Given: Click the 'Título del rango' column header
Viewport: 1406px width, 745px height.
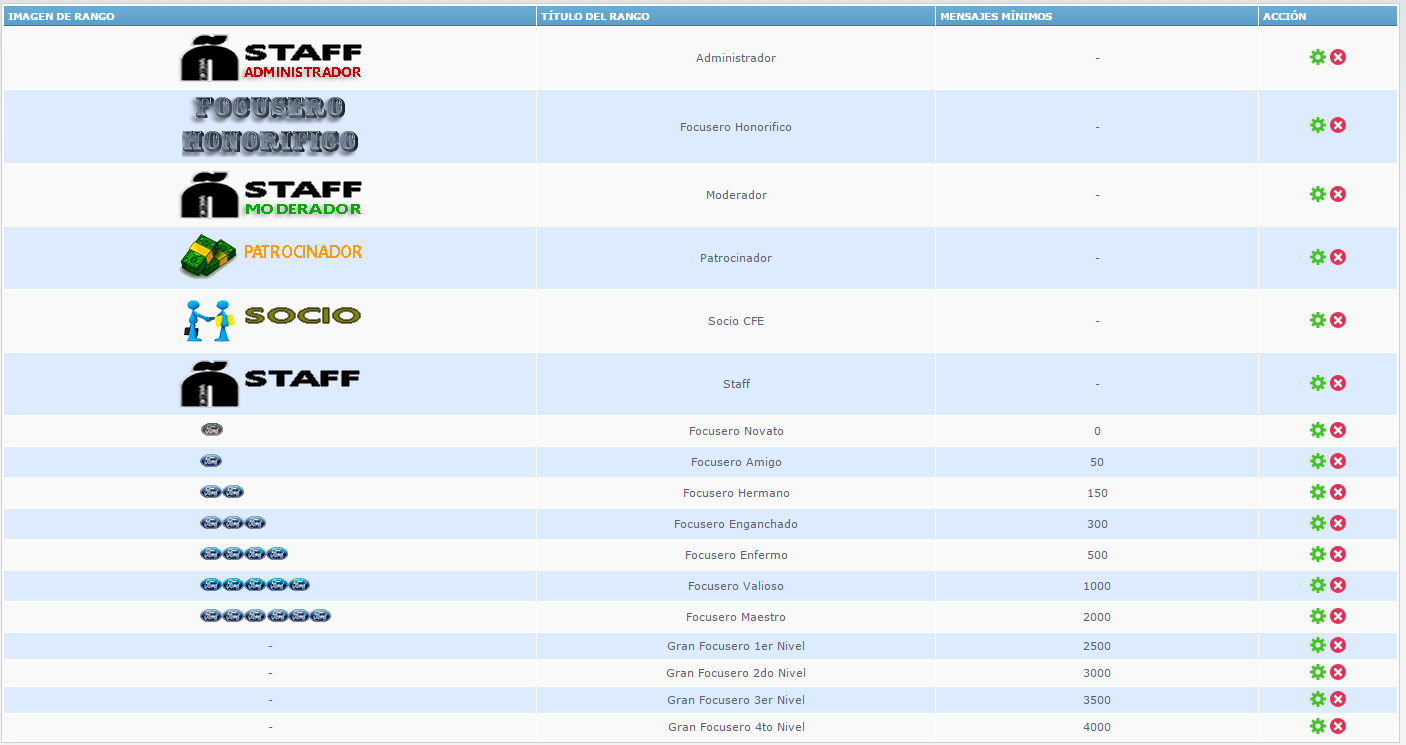Looking at the screenshot, I should [595, 16].
